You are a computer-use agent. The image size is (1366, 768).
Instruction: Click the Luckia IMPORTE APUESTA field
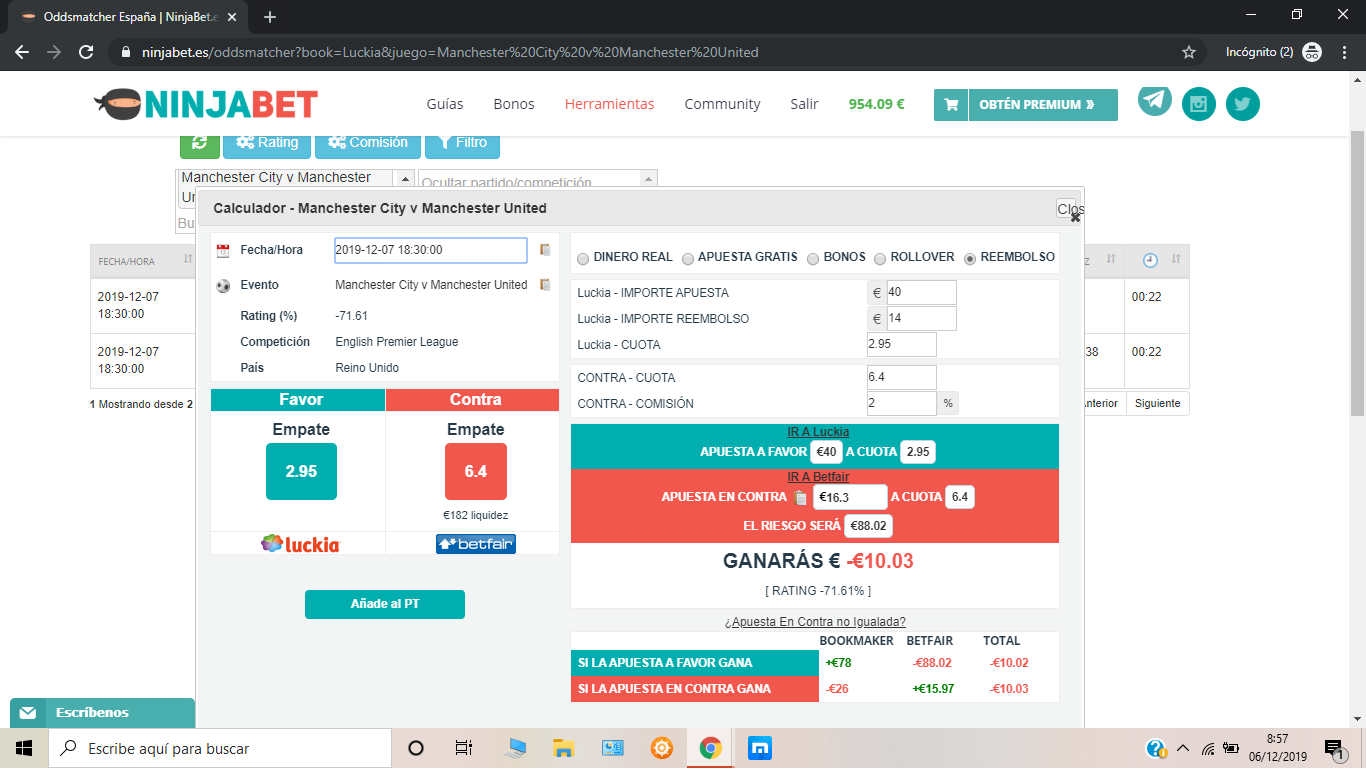pyautogui.click(x=921, y=293)
